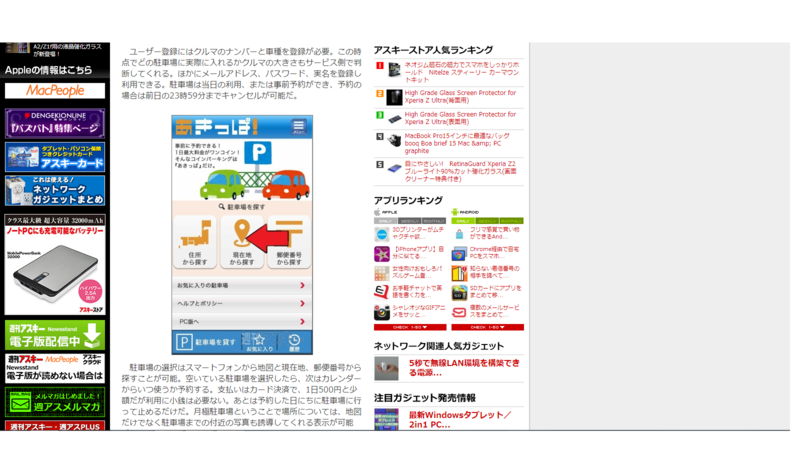Select the red mail envelope app icon
Image resolution: width=800 pixels, height=450 pixels.
click(x=459, y=312)
